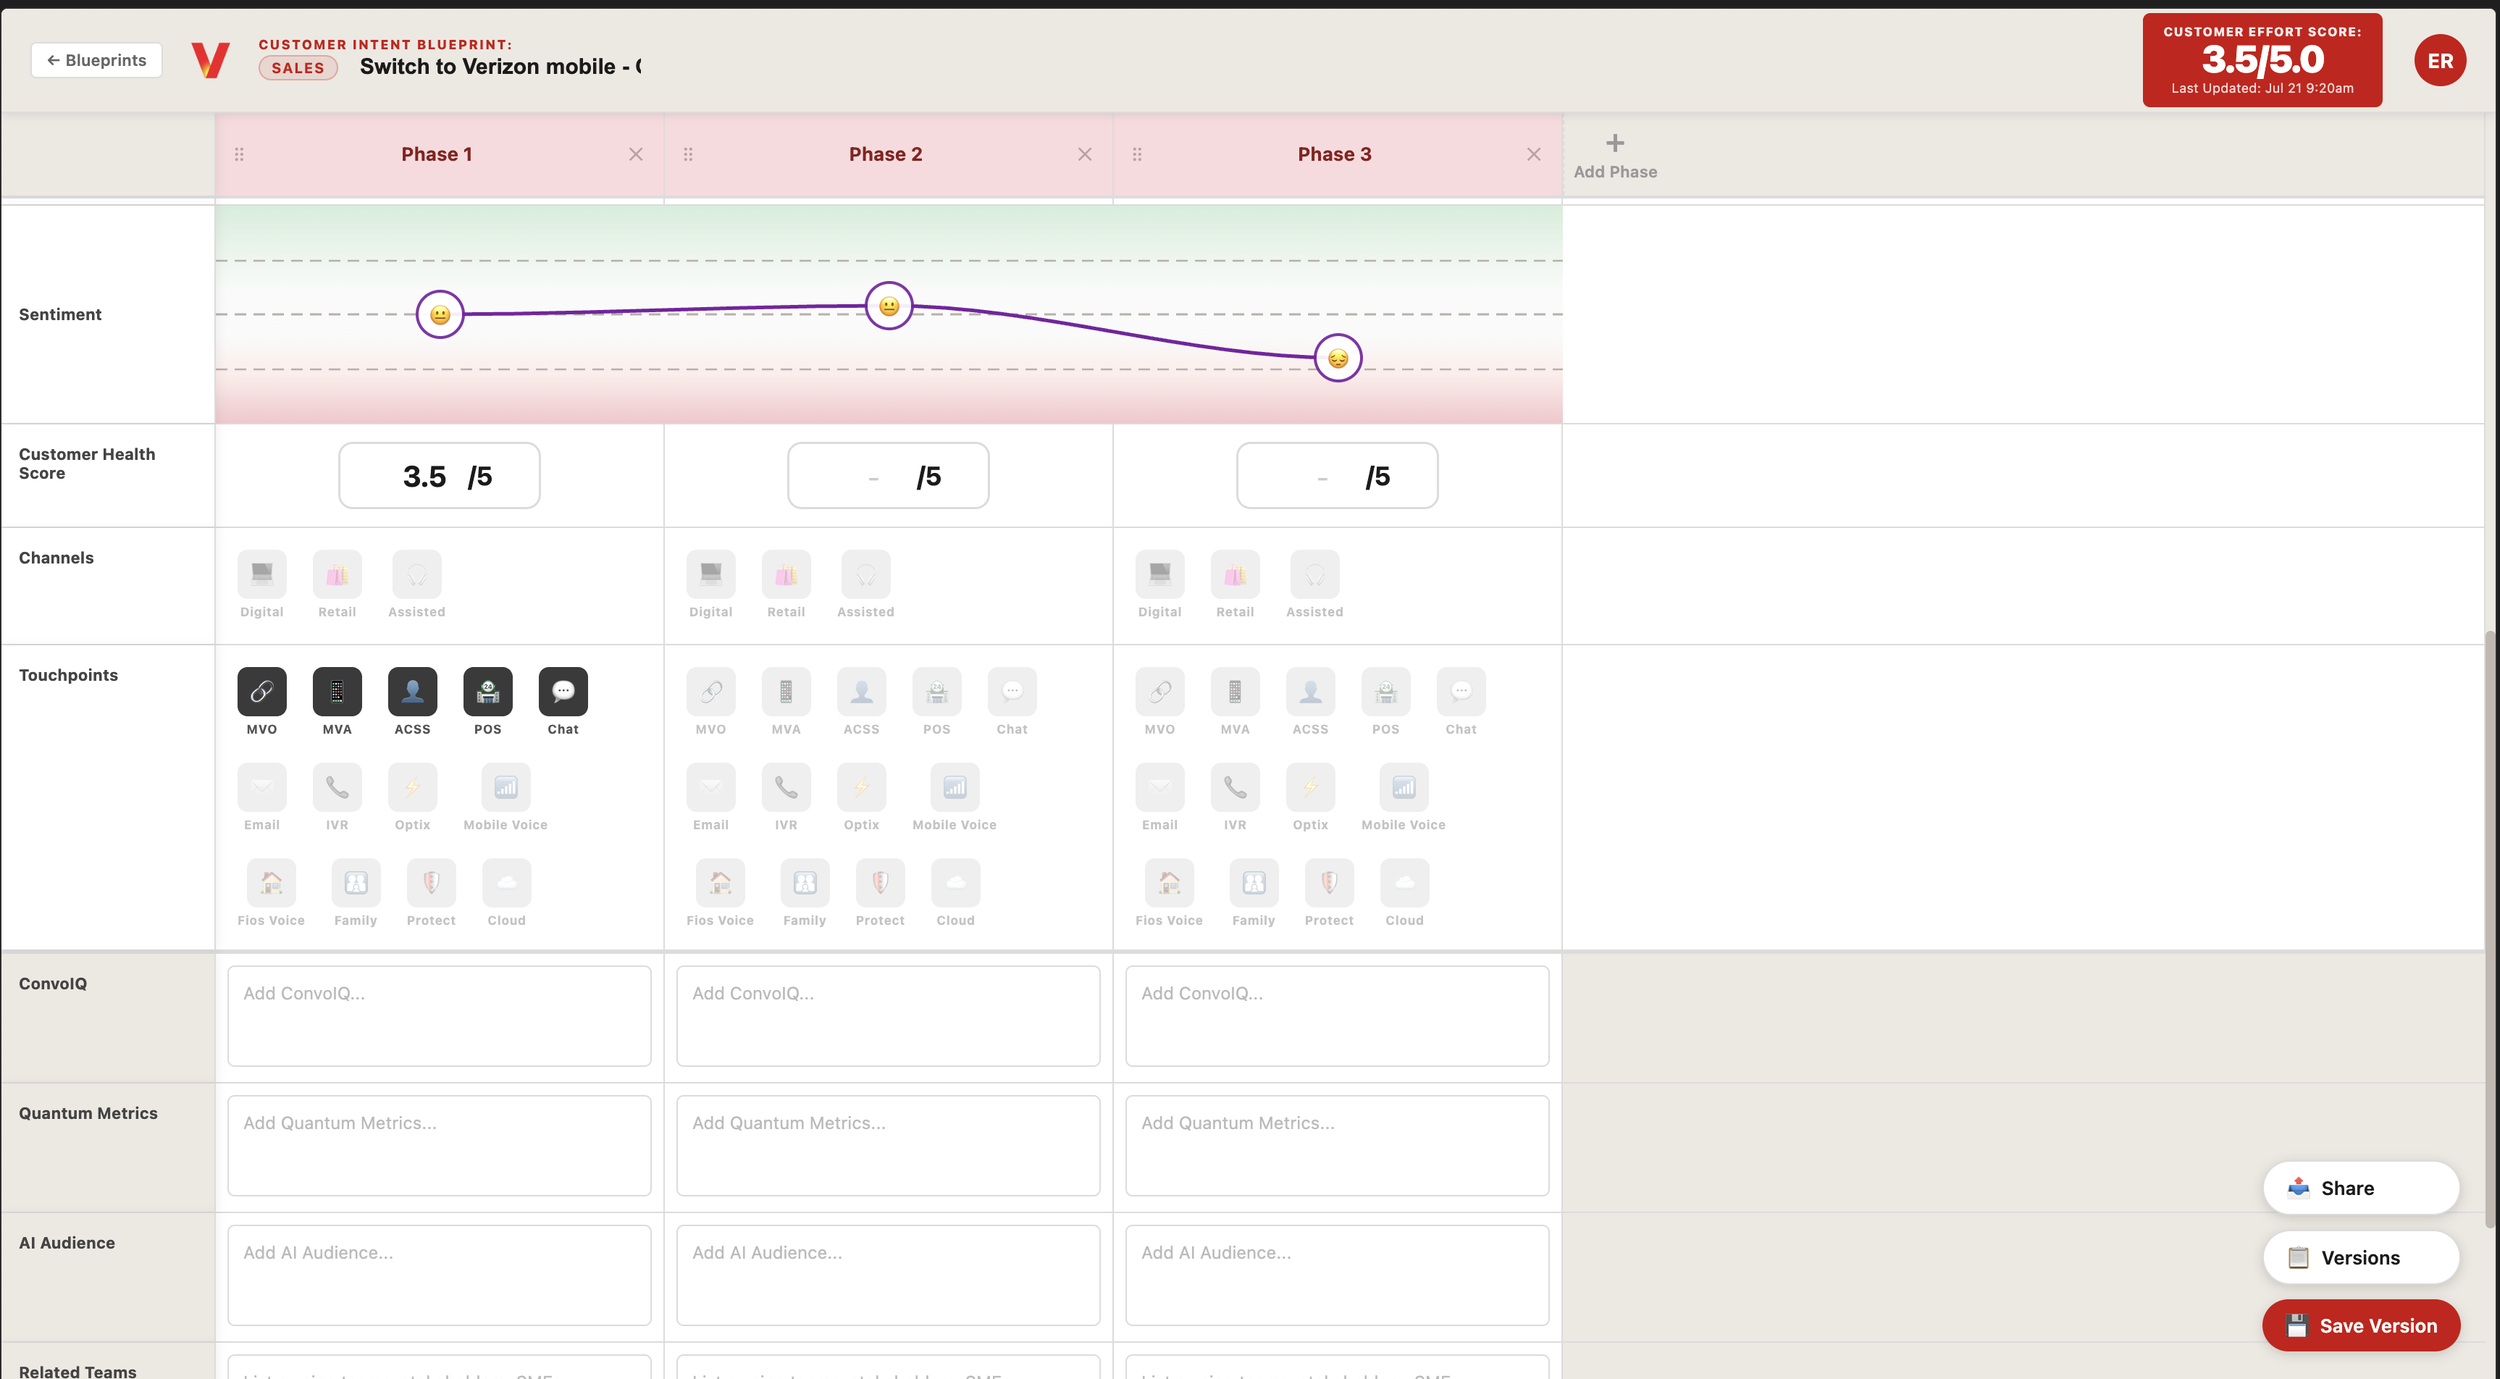Select the Digital channel in Phase 3
2500x1379 pixels.
[1160, 574]
